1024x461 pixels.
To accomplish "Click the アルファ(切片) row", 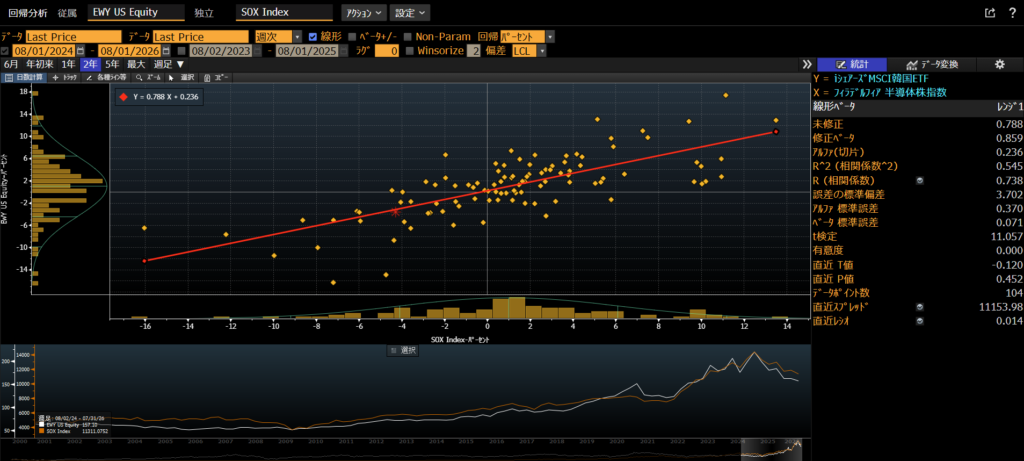I will pos(917,152).
